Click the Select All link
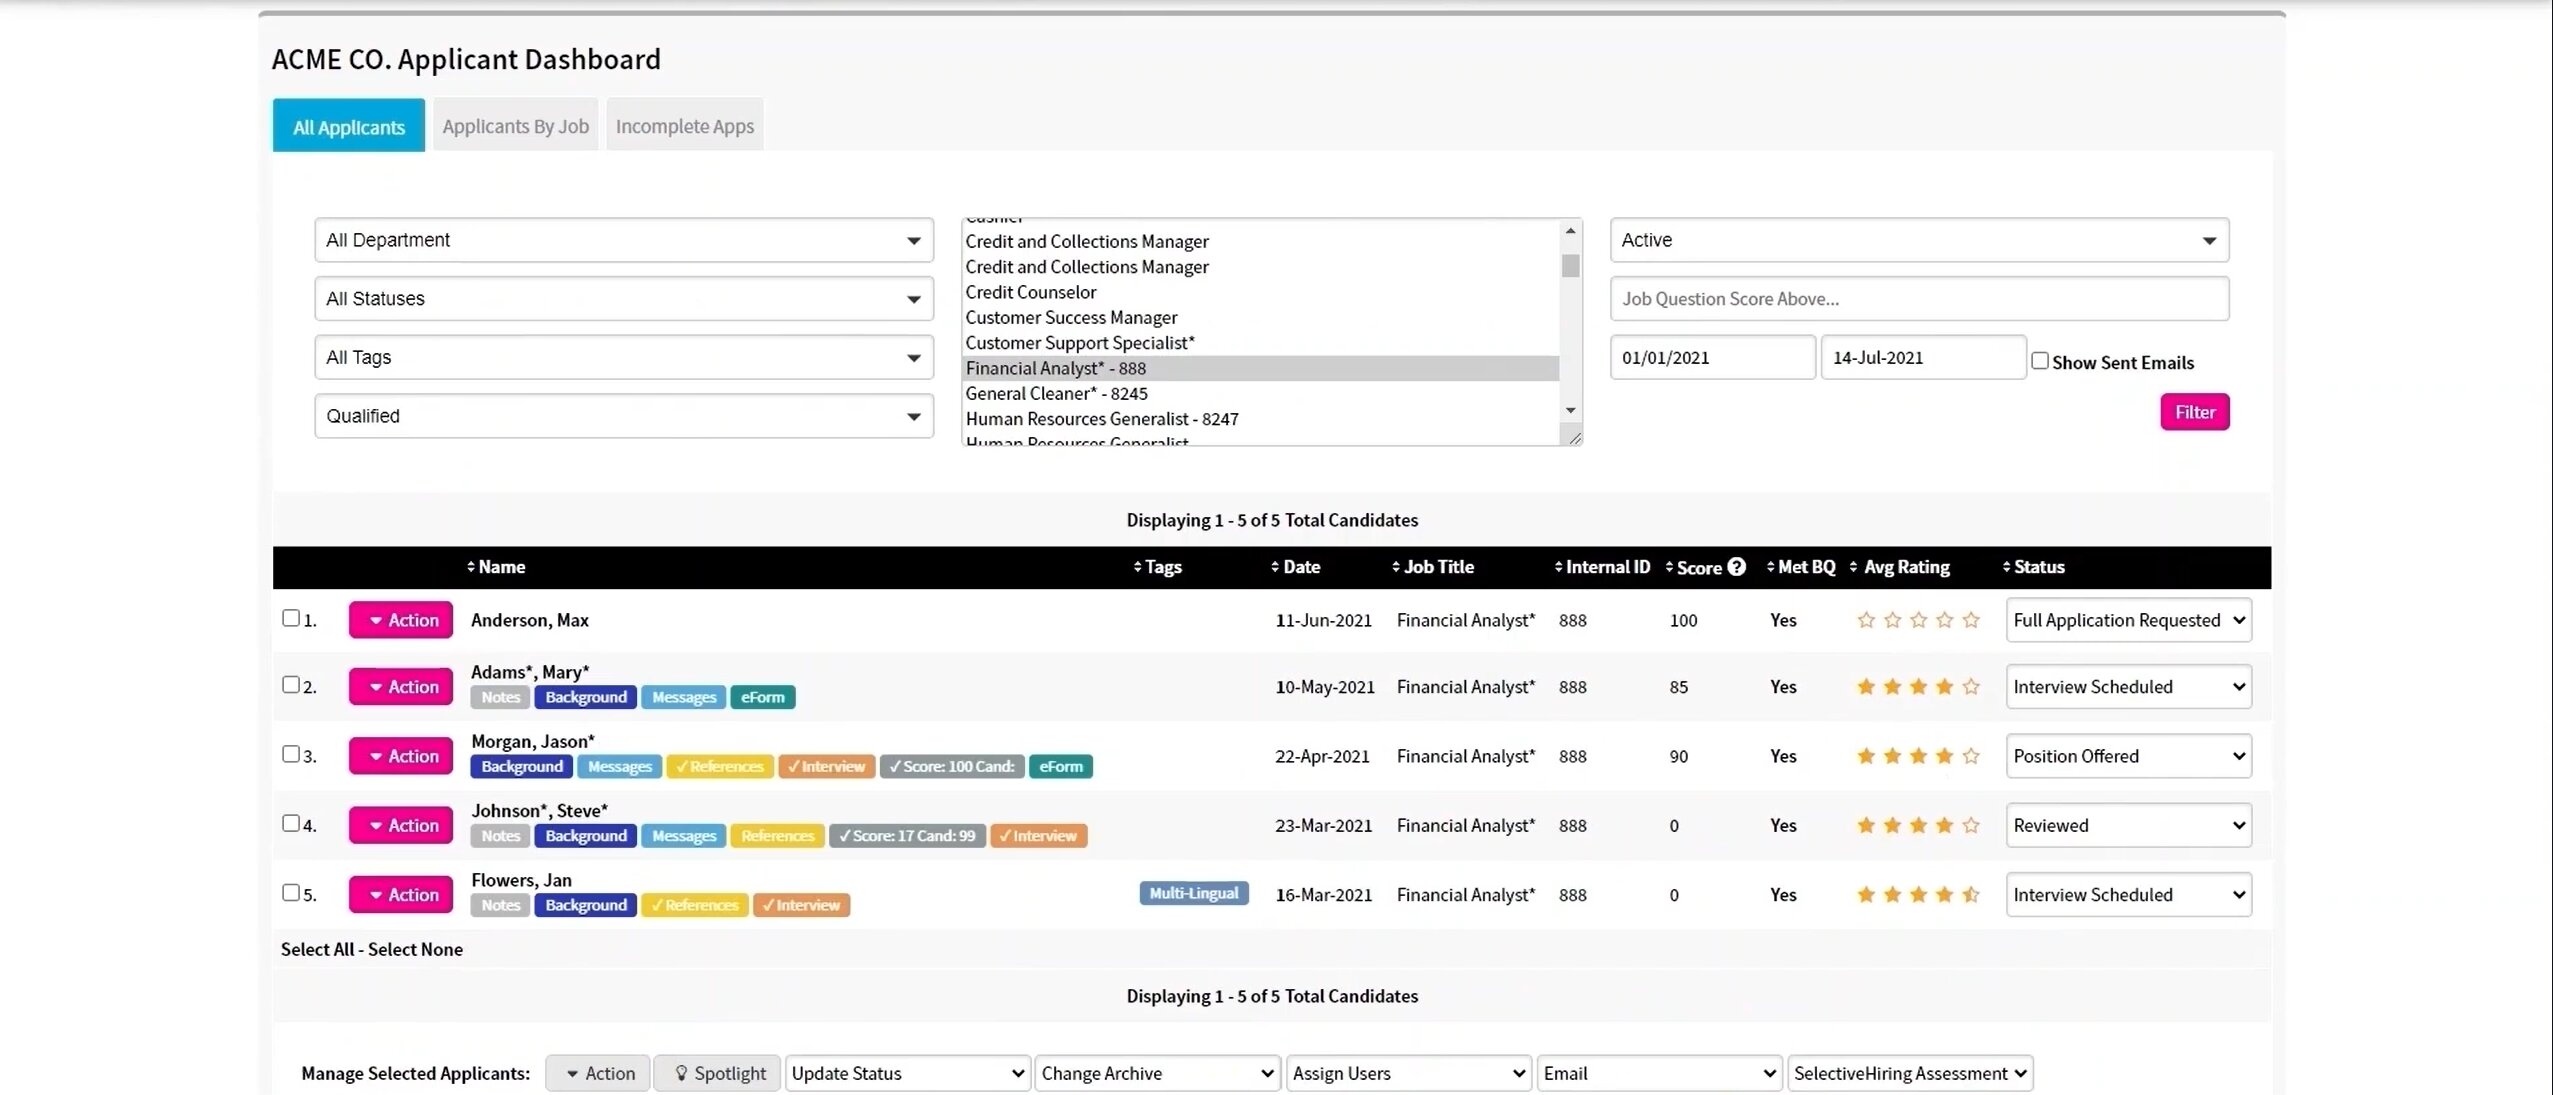The height and width of the screenshot is (1095, 2553). point(317,949)
